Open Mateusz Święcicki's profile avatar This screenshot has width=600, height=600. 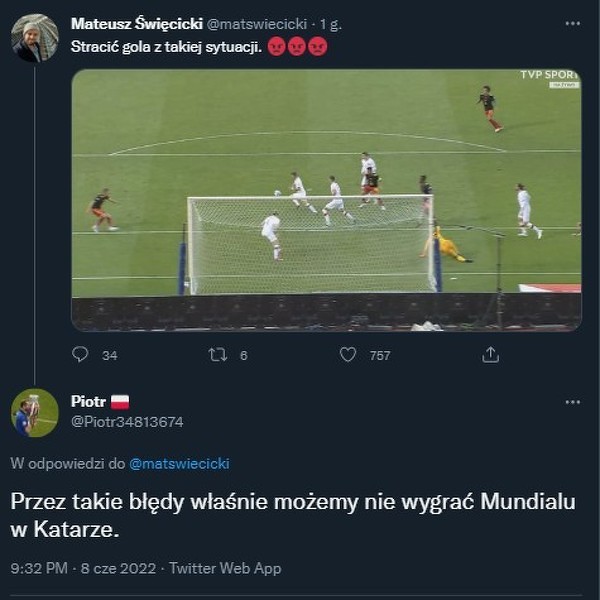(34, 38)
